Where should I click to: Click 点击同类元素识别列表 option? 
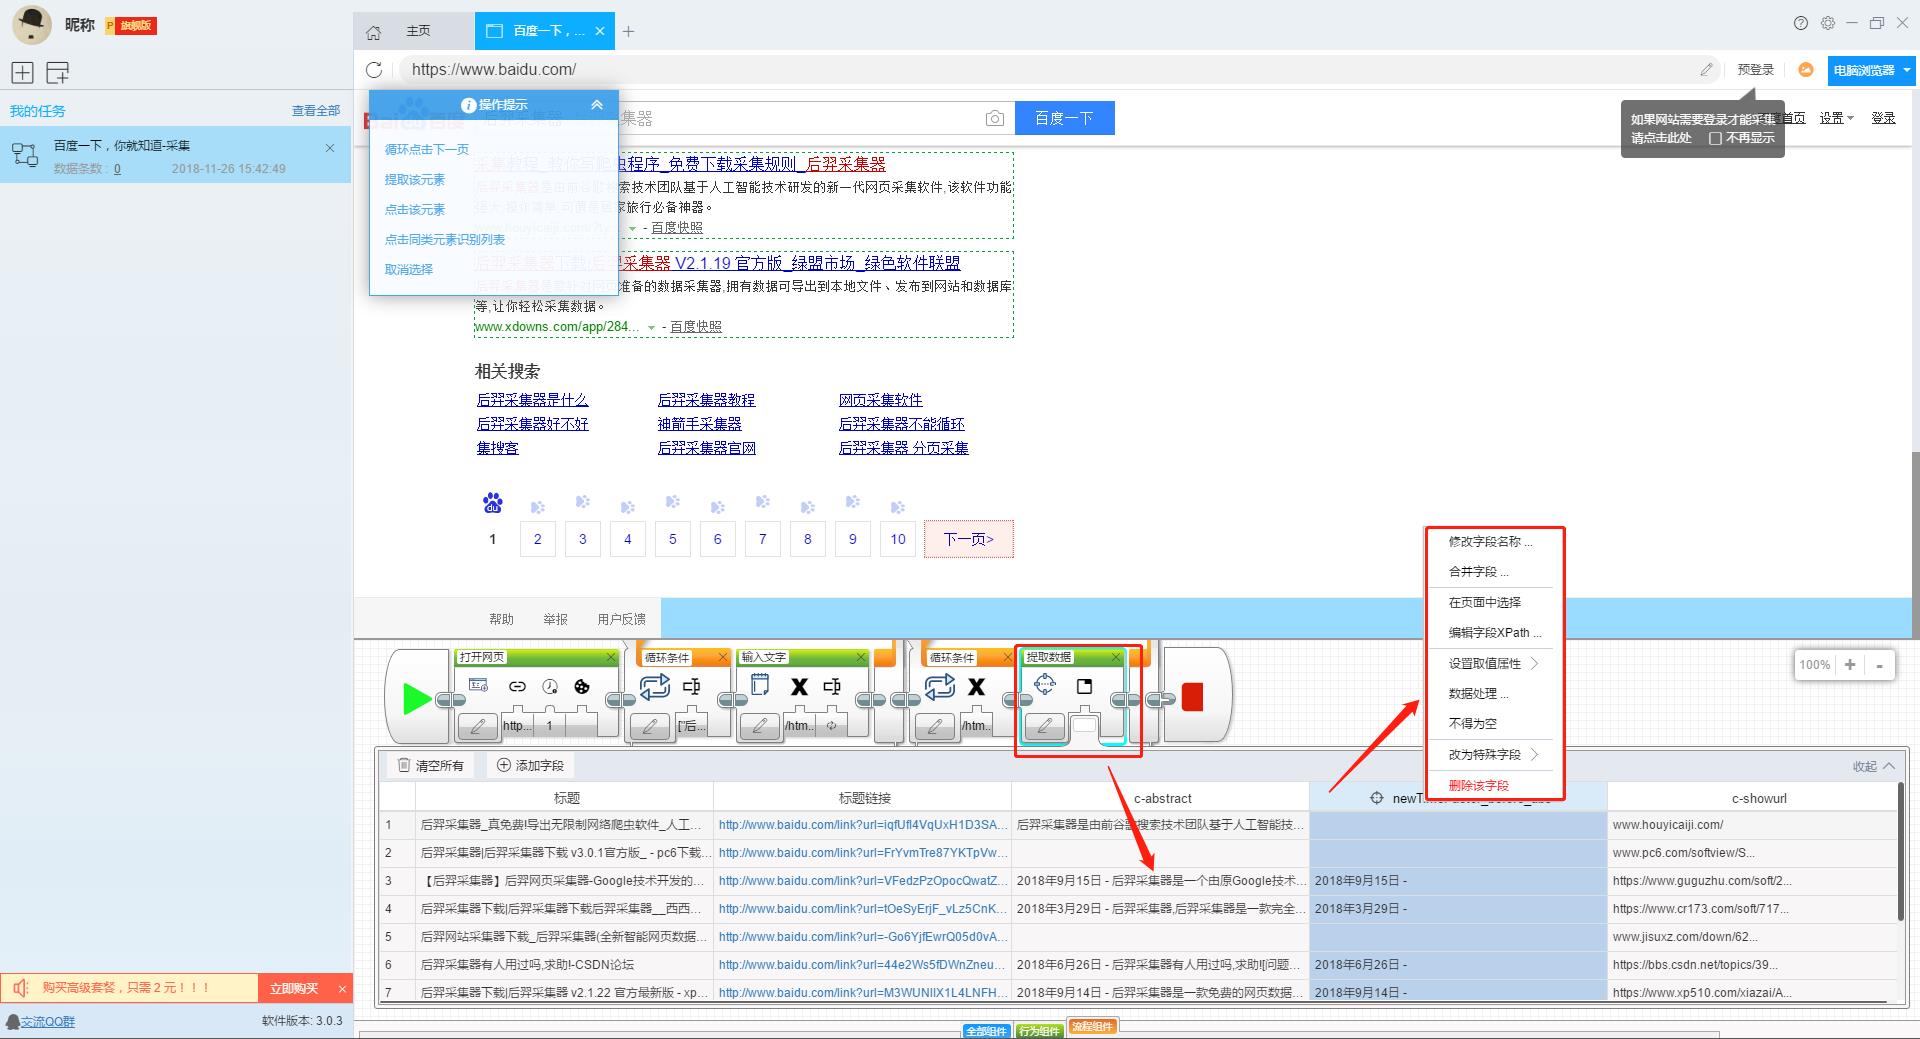tap(445, 239)
